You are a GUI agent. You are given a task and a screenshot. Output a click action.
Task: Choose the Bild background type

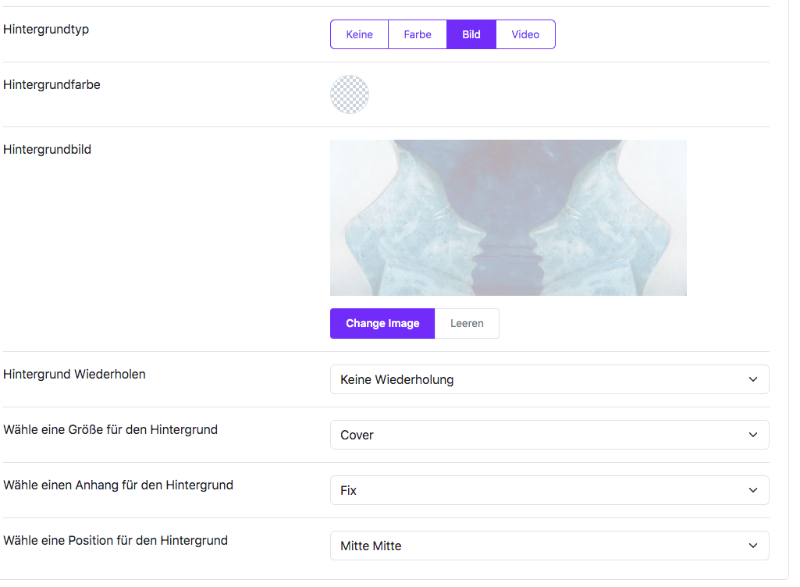click(x=471, y=34)
